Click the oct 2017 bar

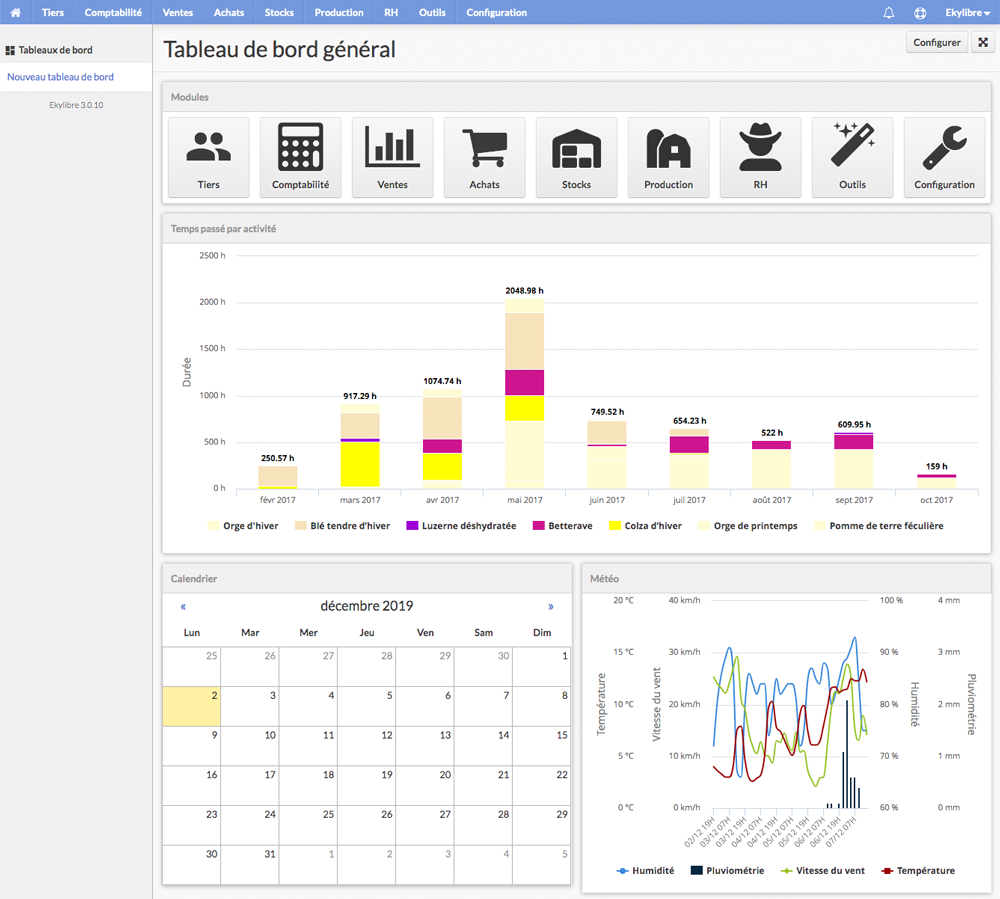pyautogui.click(x=936, y=481)
